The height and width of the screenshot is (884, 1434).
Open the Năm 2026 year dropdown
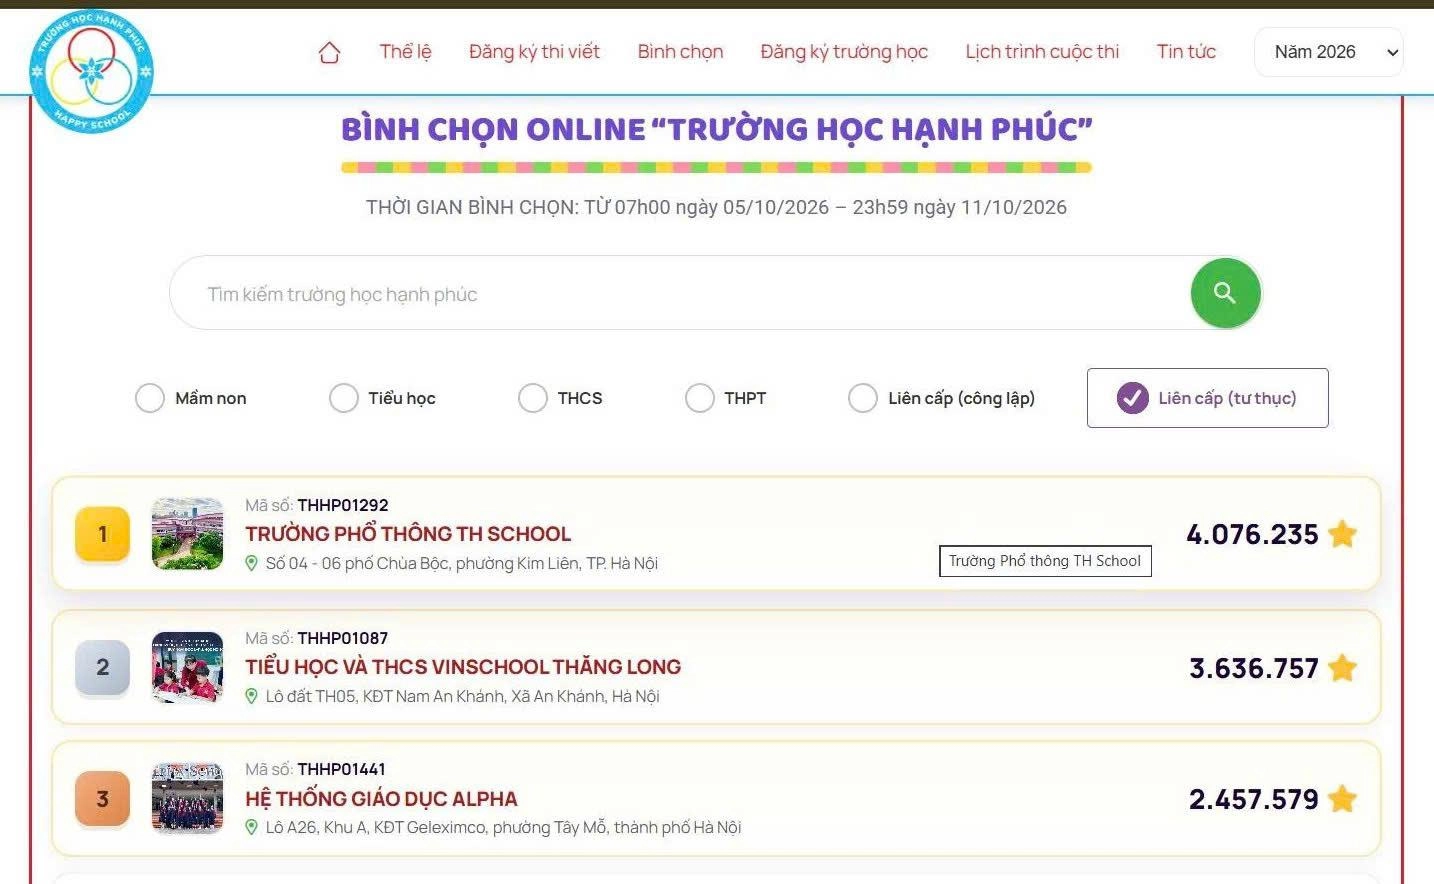click(1329, 52)
